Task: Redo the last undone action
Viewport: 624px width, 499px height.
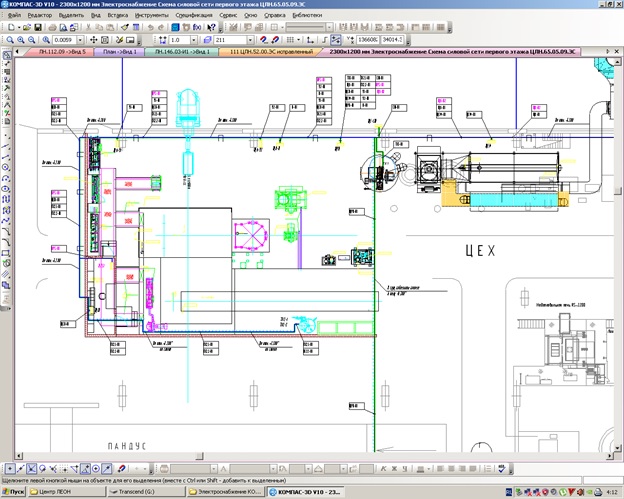Action: pyautogui.click(x=161, y=27)
